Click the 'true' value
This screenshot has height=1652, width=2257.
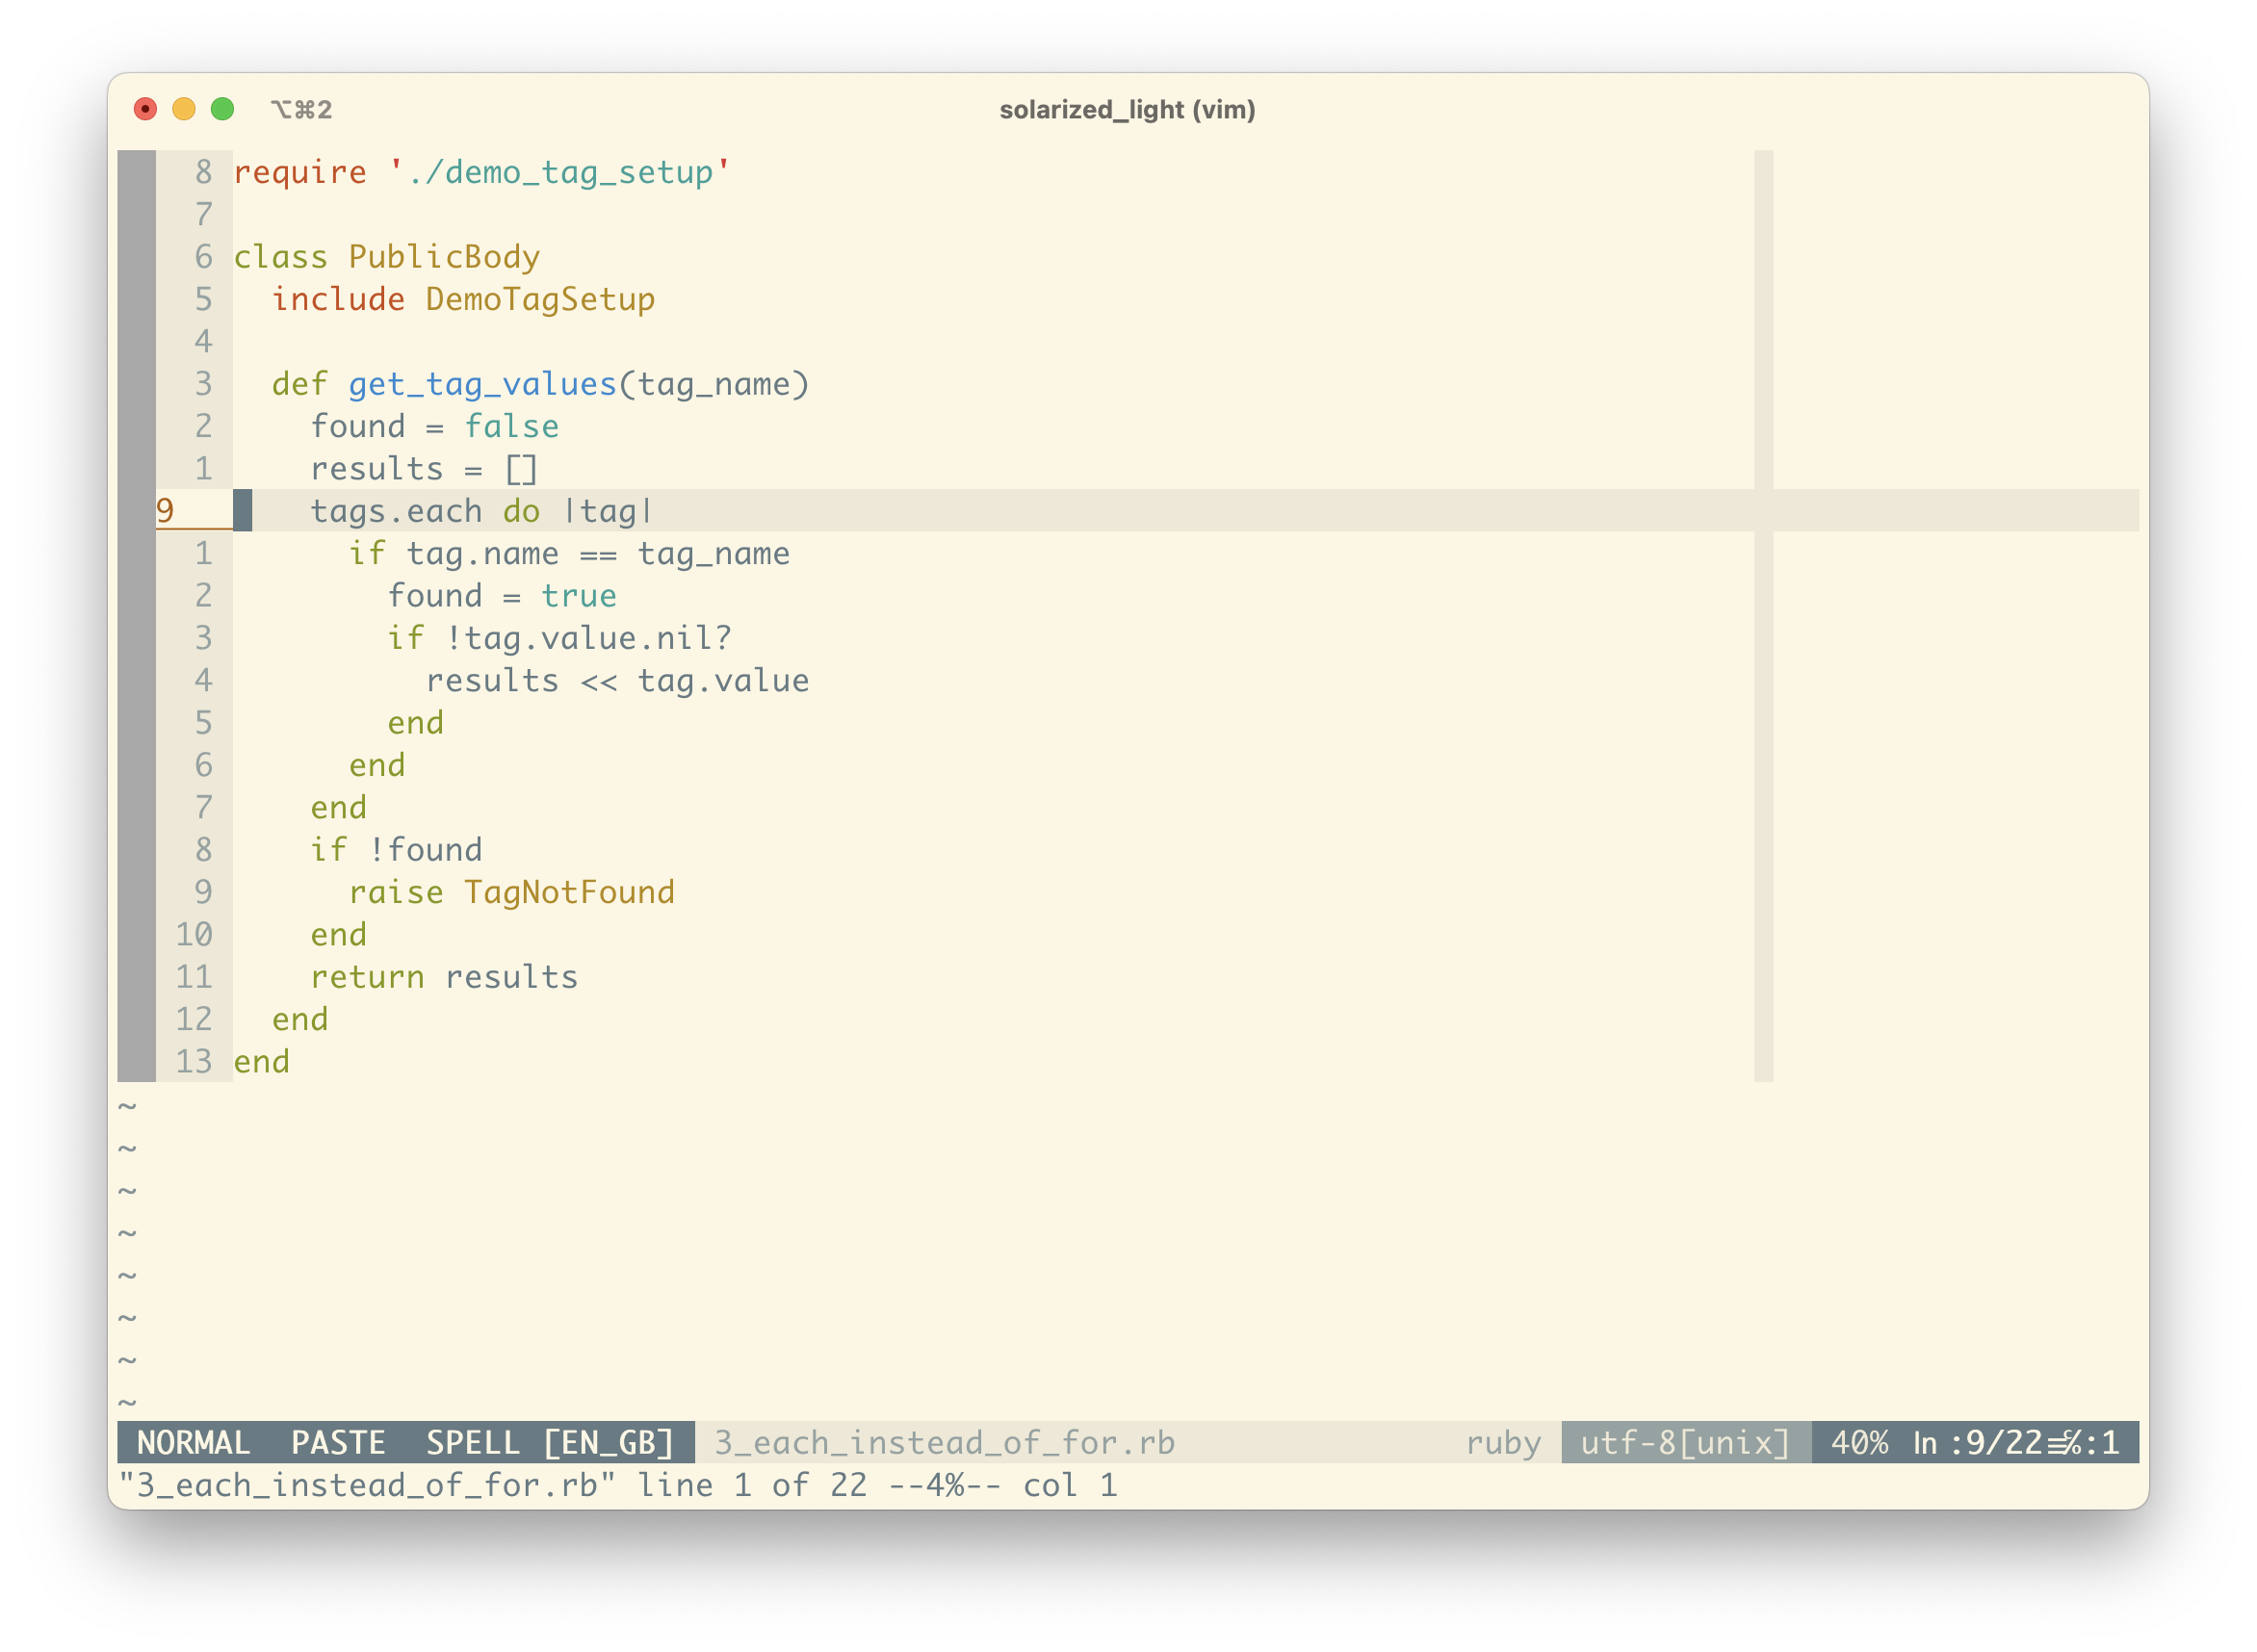click(x=579, y=596)
